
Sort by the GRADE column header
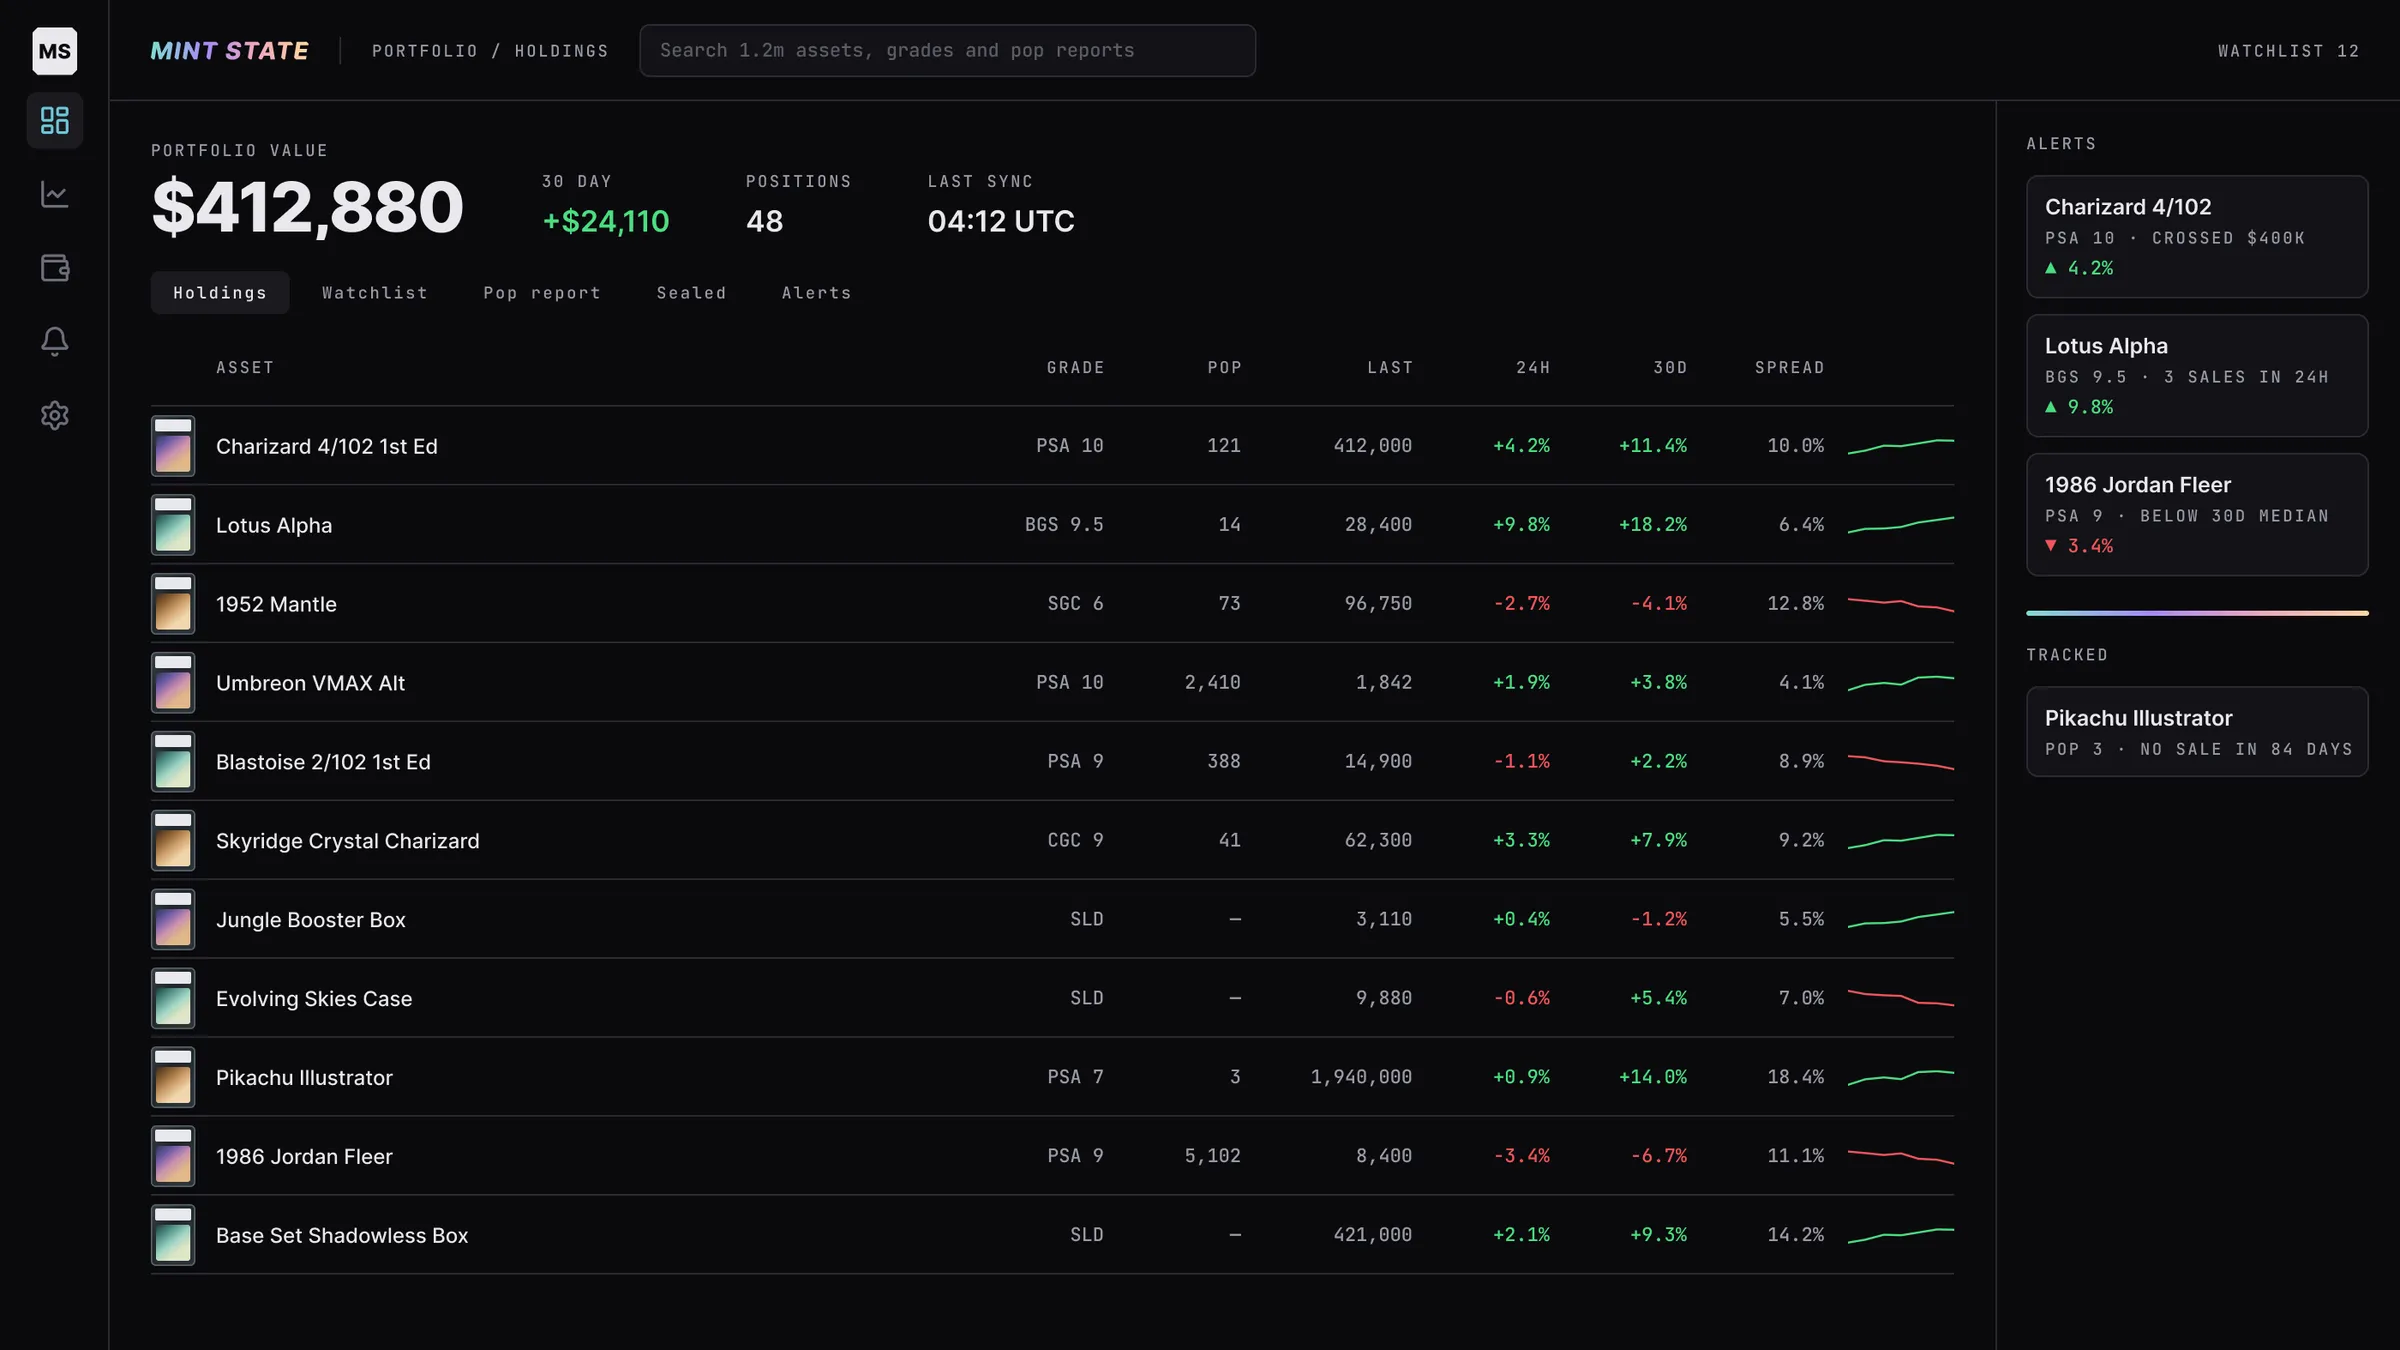pyautogui.click(x=1075, y=368)
